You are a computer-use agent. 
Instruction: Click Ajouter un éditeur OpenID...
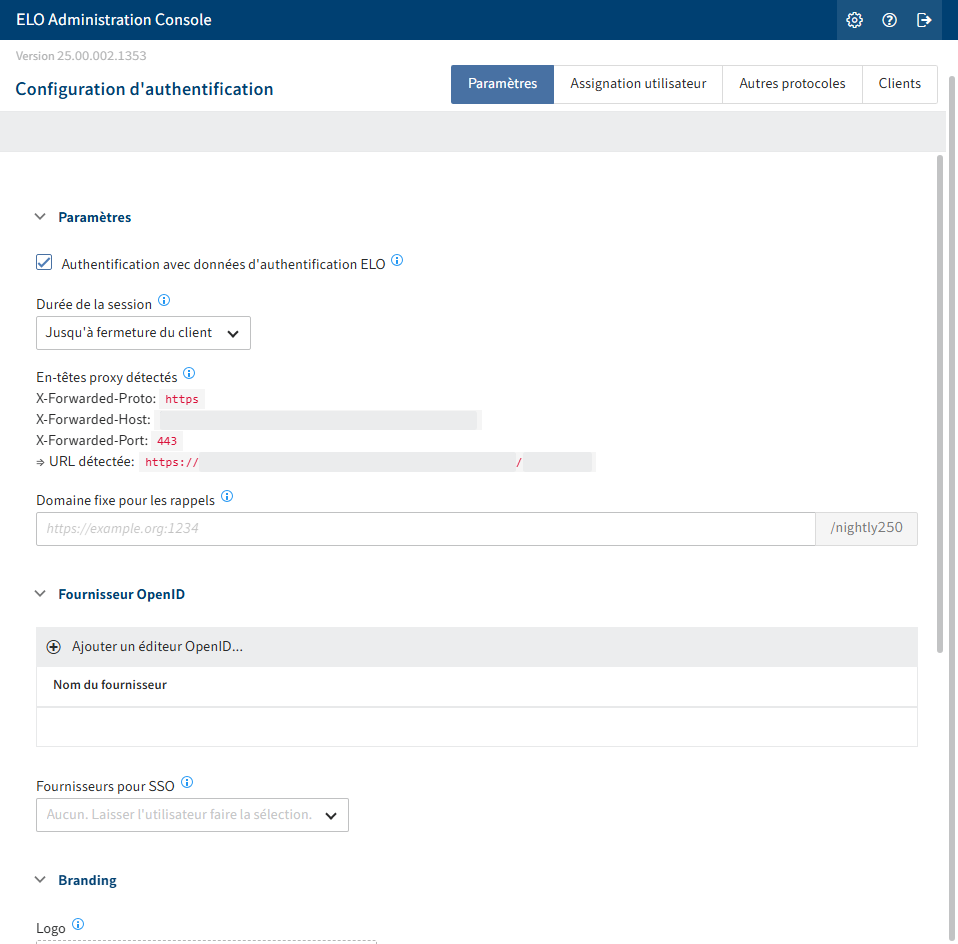[157, 646]
